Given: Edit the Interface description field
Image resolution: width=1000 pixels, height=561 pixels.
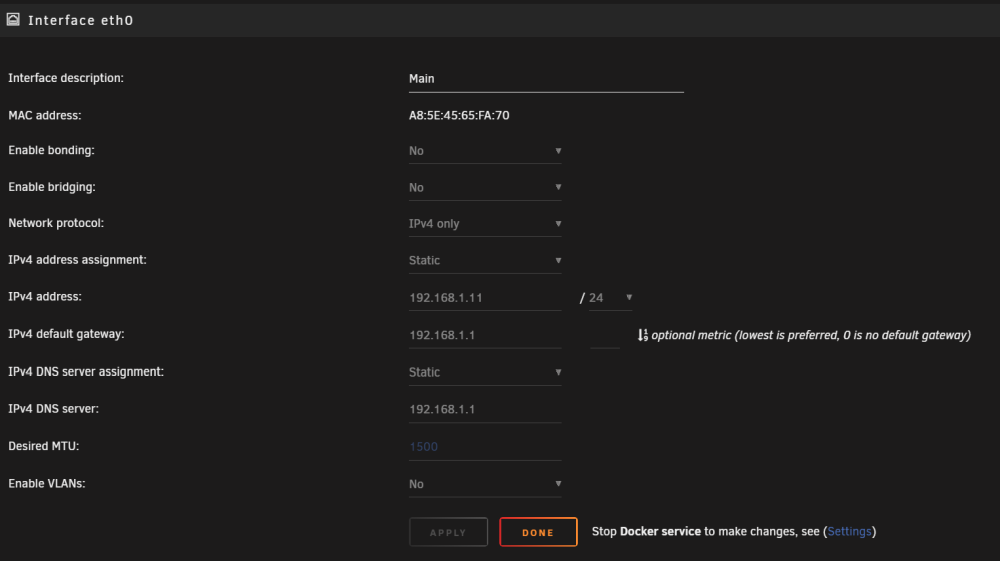Looking at the screenshot, I should click(x=546, y=79).
